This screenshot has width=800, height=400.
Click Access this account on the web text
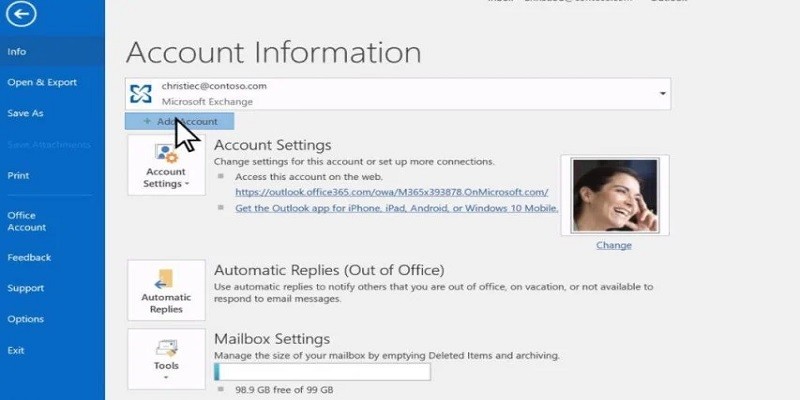click(309, 177)
